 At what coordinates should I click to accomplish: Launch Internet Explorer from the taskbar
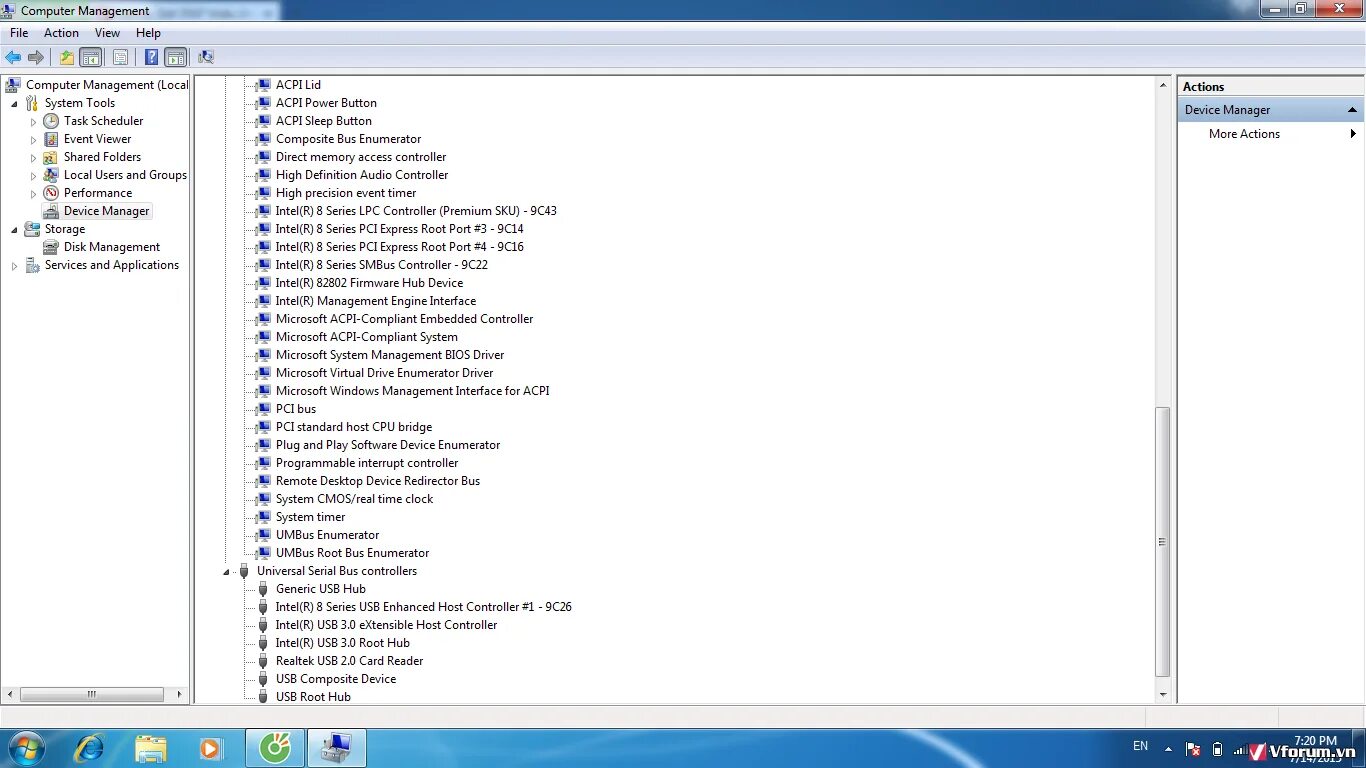(89, 748)
